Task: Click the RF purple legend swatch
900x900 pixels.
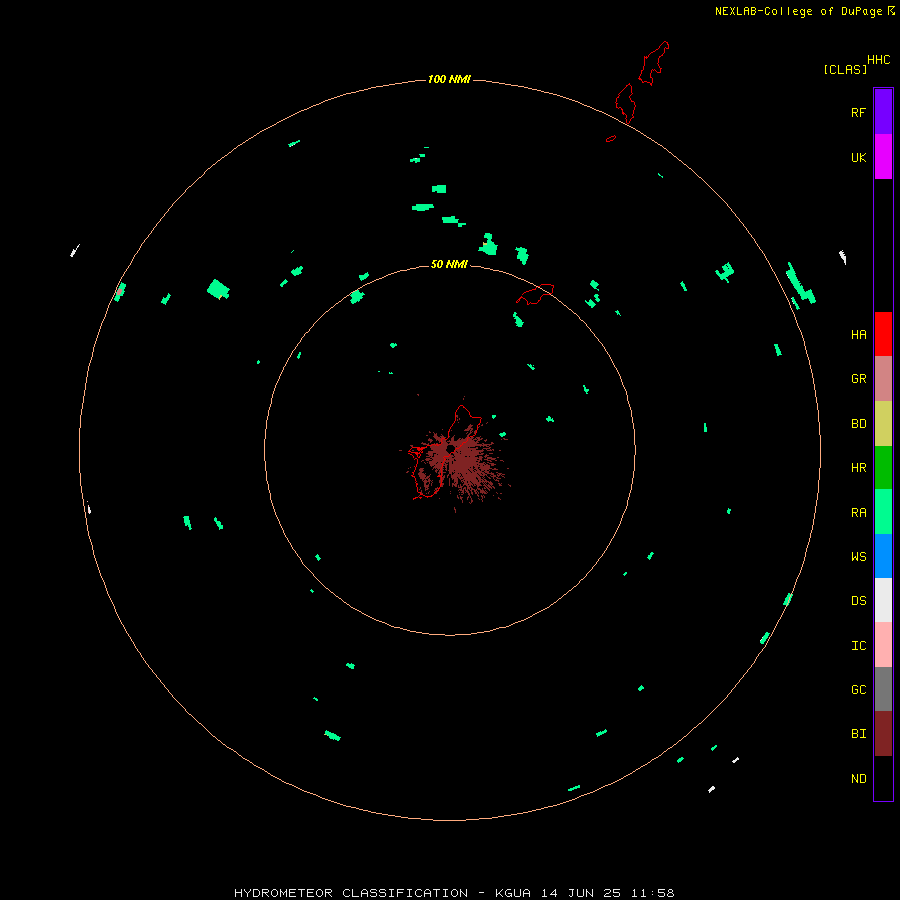Action: pos(883,112)
